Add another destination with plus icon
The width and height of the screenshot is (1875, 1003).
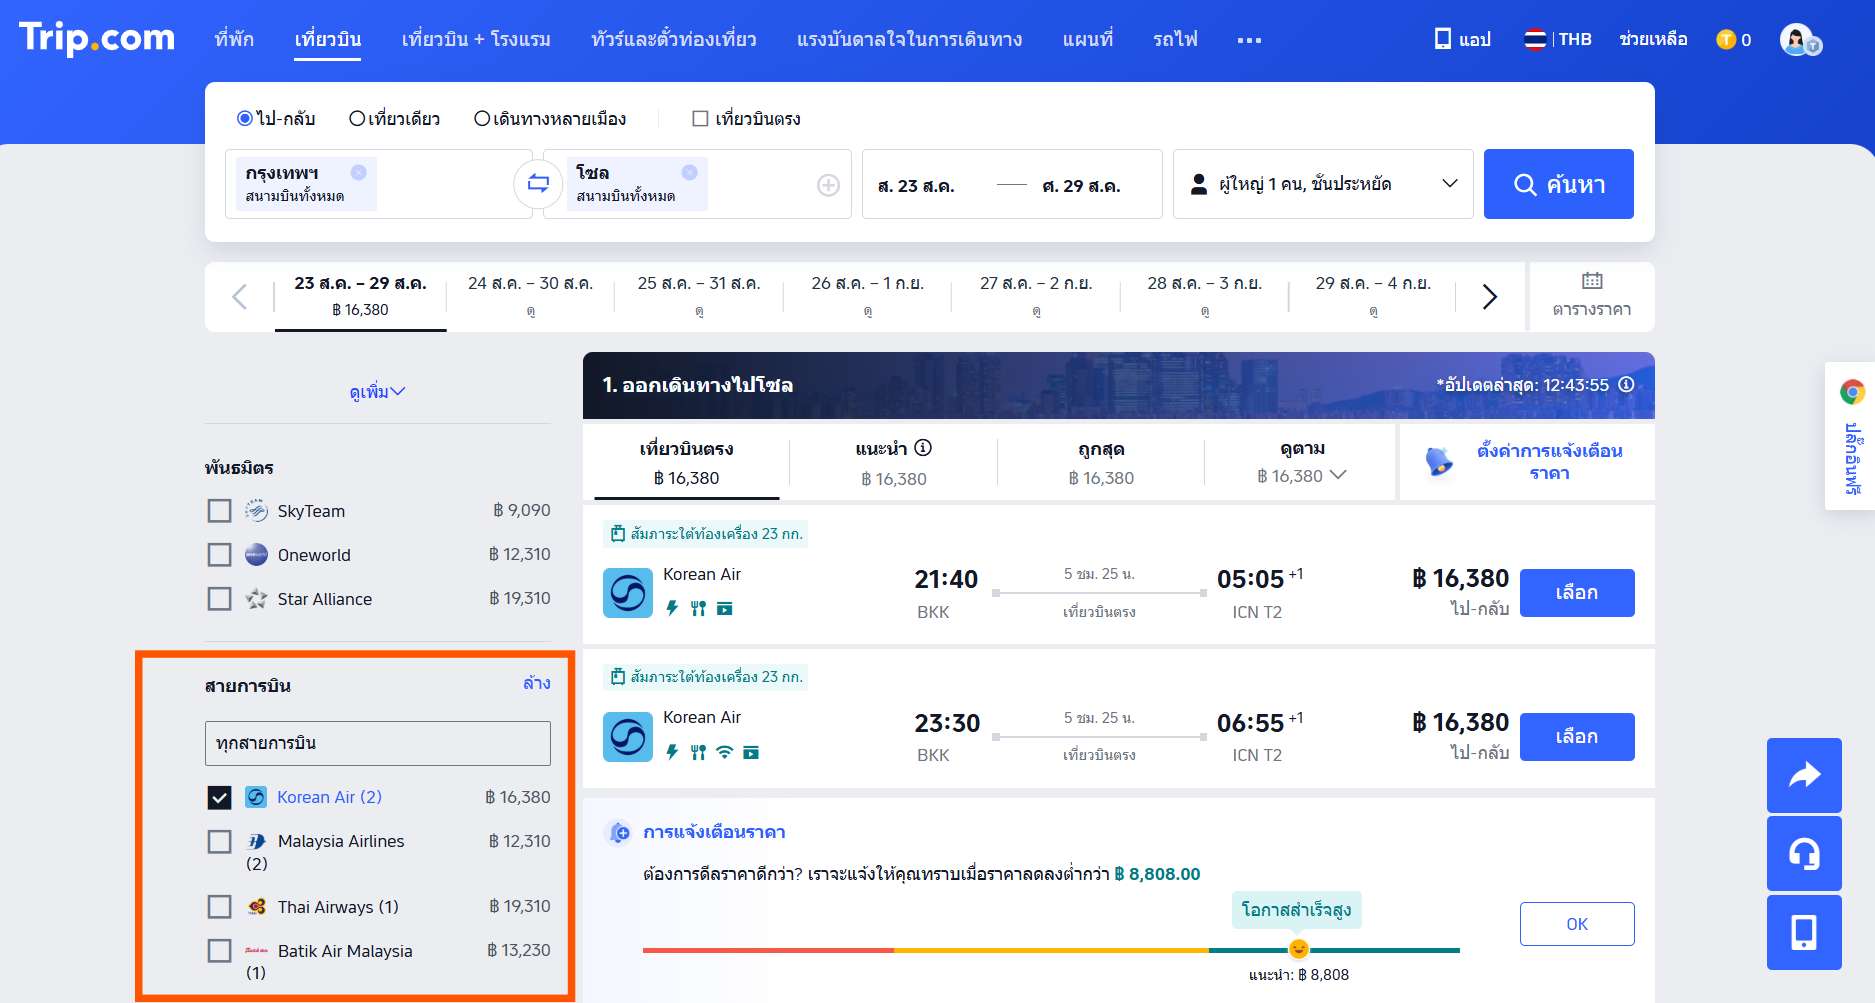coord(828,185)
